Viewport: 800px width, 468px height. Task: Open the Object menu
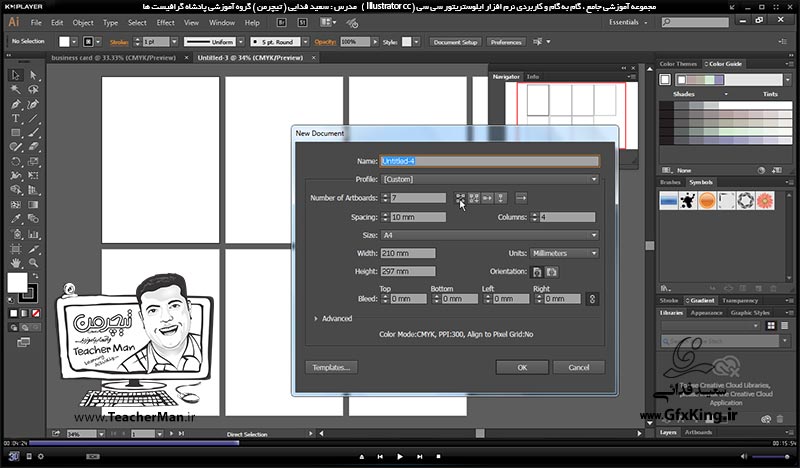click(83, 22)
